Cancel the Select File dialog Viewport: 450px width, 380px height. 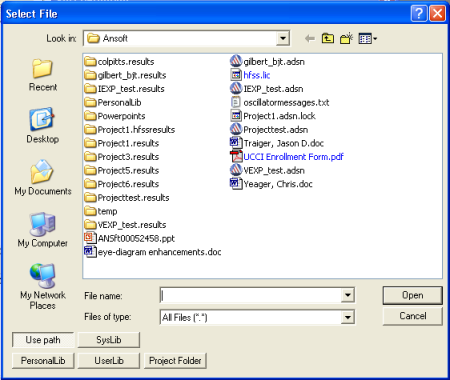click(413, 316)
